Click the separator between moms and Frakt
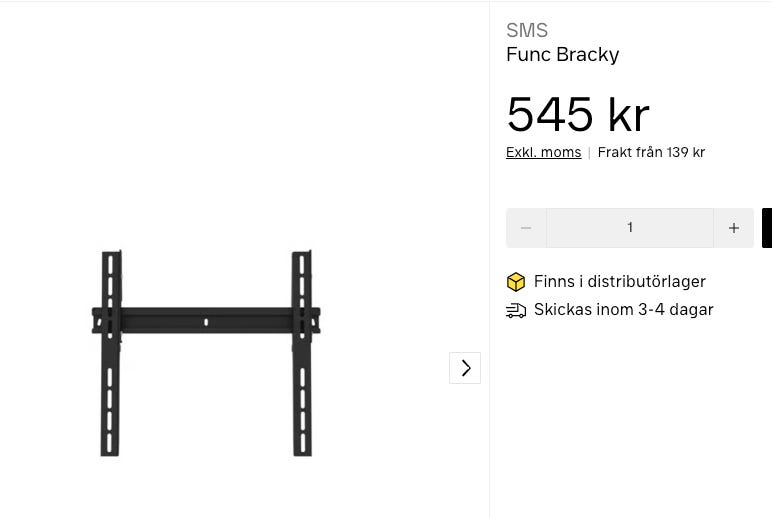Viewport: 772px width, 518px height. 589,153
